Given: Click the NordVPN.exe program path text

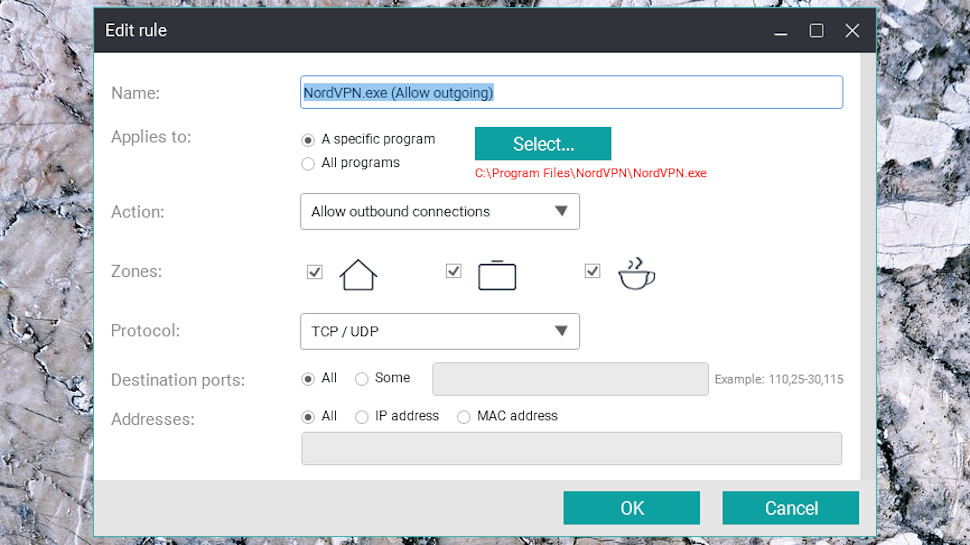Looking at the screenshot, I should (x=591, y=173).
